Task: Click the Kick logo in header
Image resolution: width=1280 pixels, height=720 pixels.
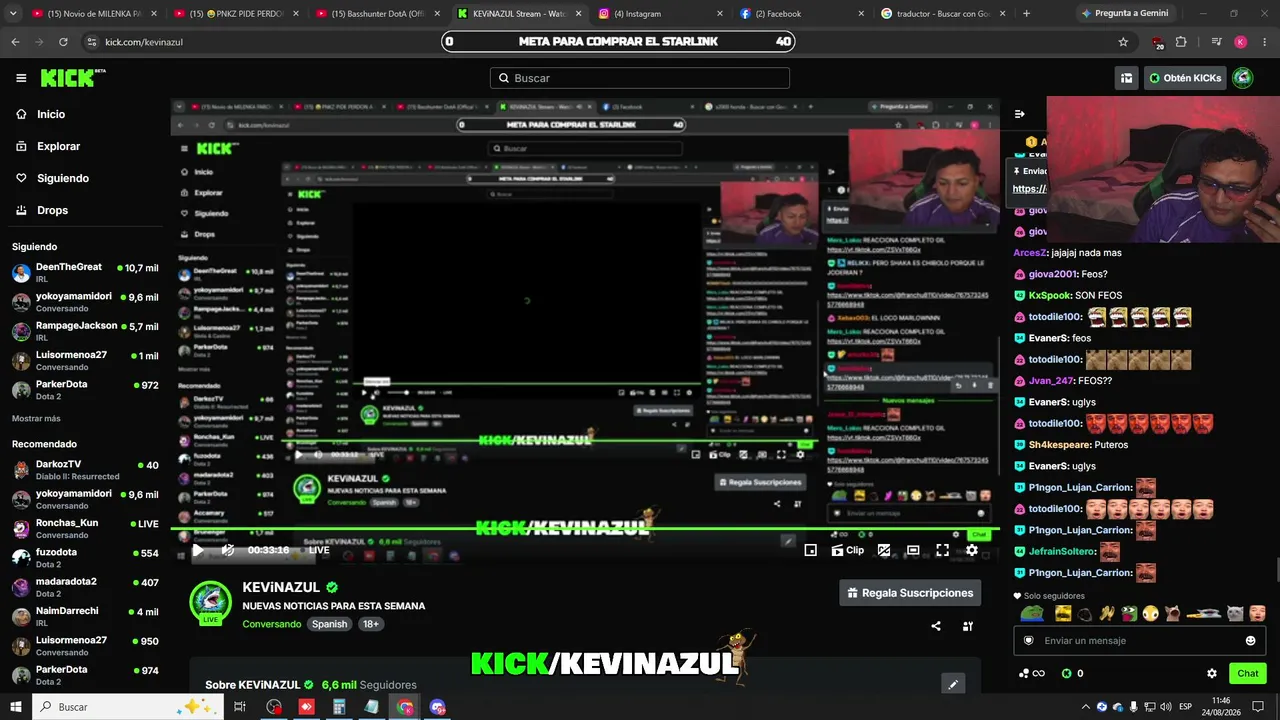Action: (x=72, y=78)
